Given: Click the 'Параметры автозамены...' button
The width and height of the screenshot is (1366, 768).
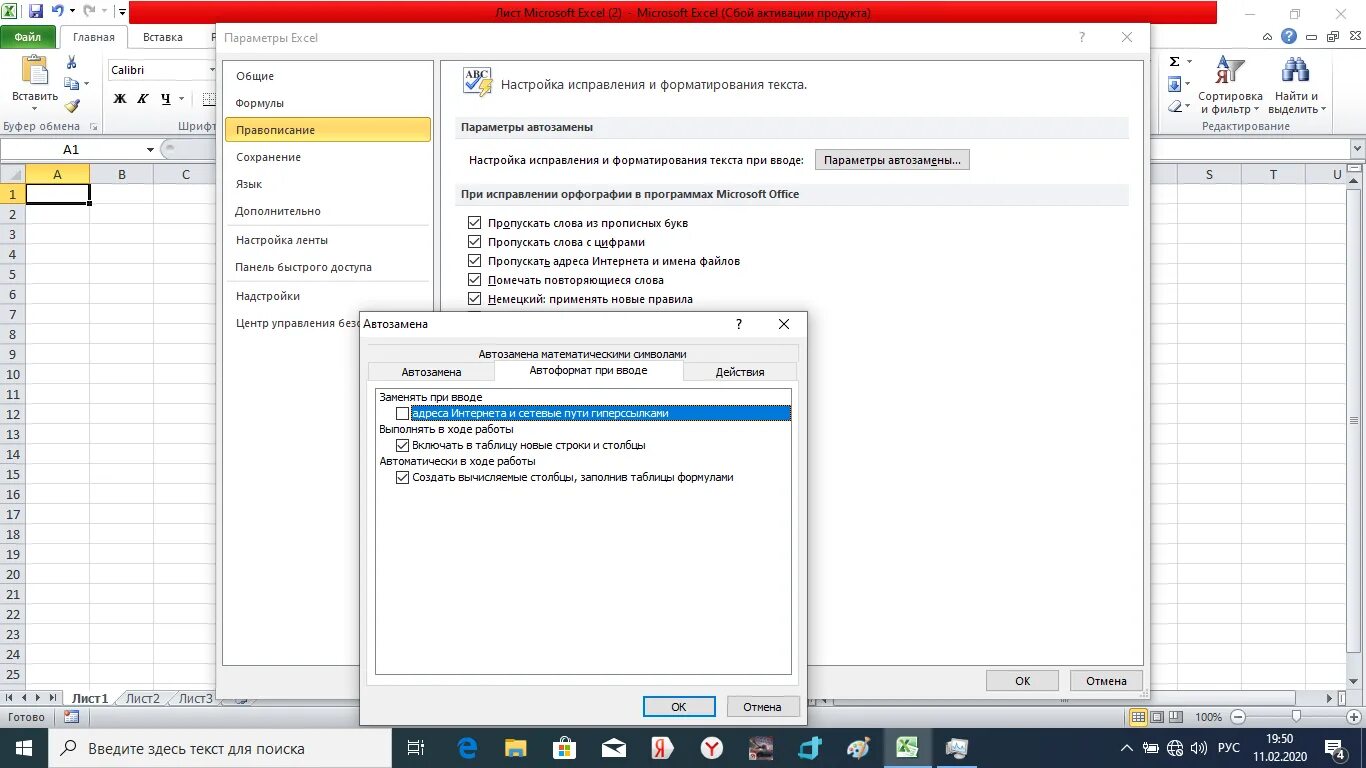Looking at the screenshot, I should [892, 160].
